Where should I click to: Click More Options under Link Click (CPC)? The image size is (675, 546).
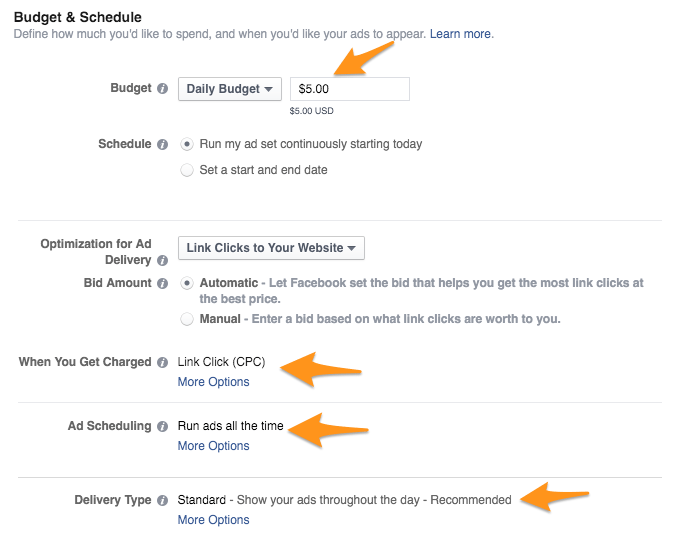pyautogui.click(x=214, y=382)
